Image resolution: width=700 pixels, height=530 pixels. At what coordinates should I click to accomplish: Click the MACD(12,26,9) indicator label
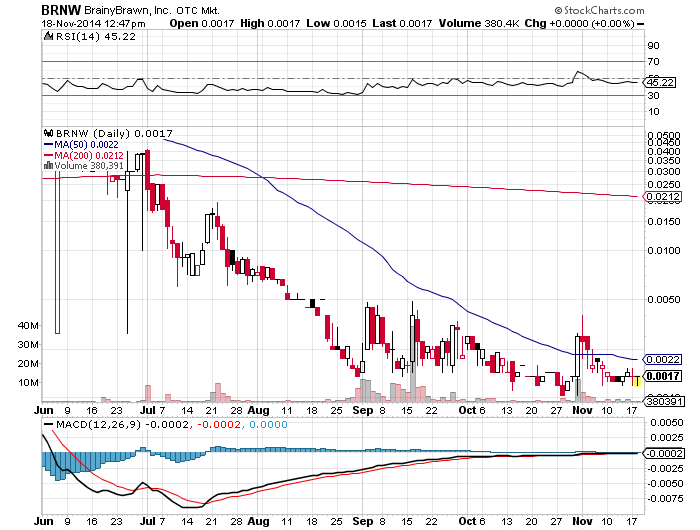click(98, 424)
